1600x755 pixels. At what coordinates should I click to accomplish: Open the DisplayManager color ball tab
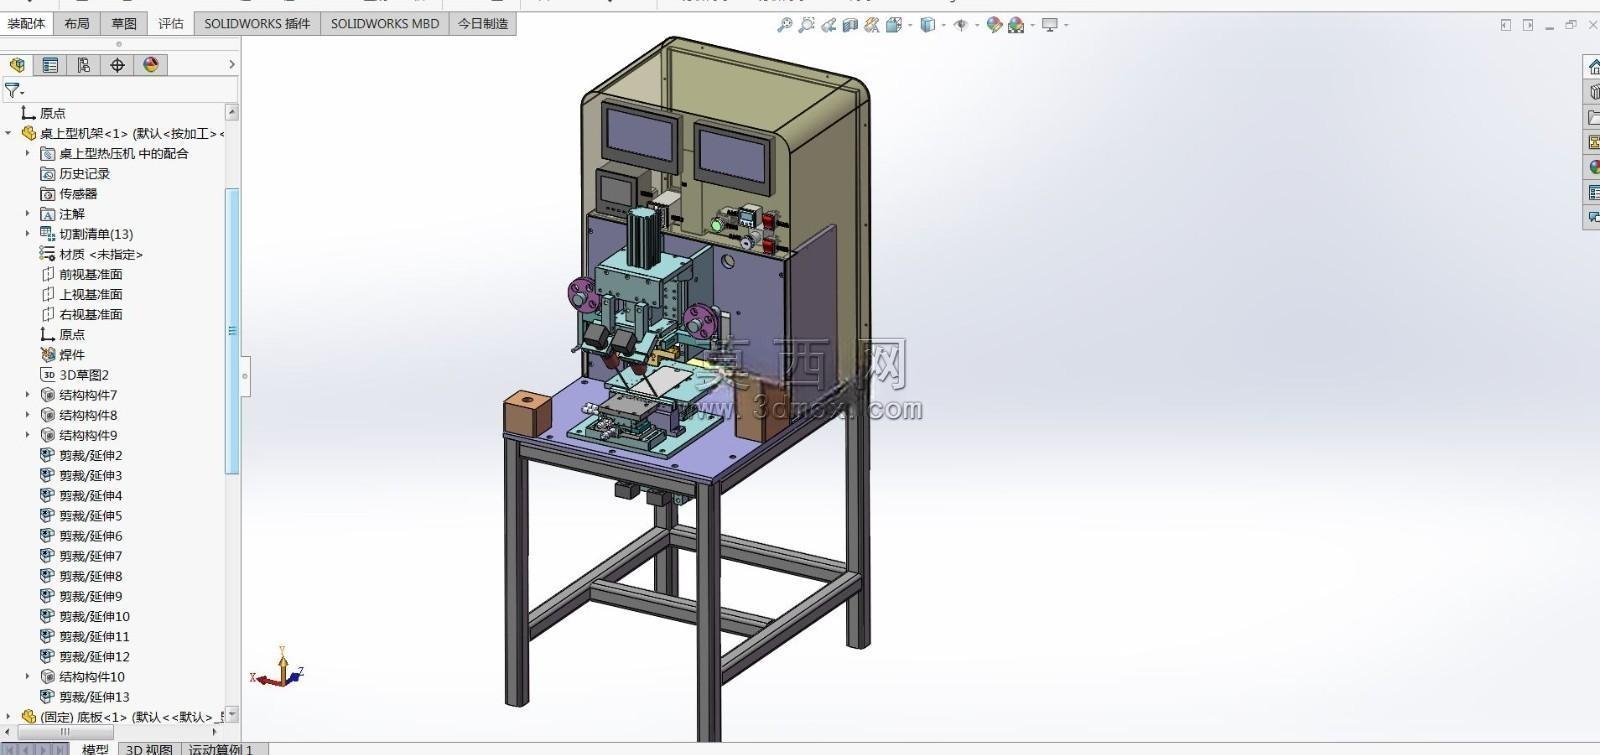tap(151, 65)
